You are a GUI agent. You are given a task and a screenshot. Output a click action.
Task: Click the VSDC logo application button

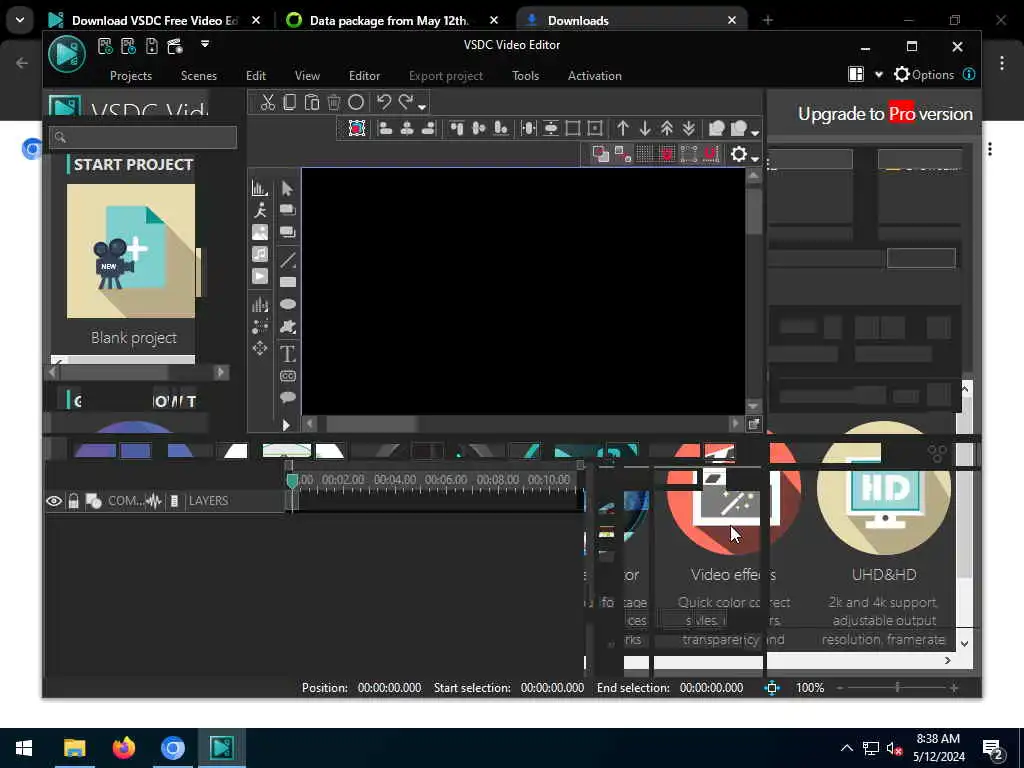coord(67,53)
